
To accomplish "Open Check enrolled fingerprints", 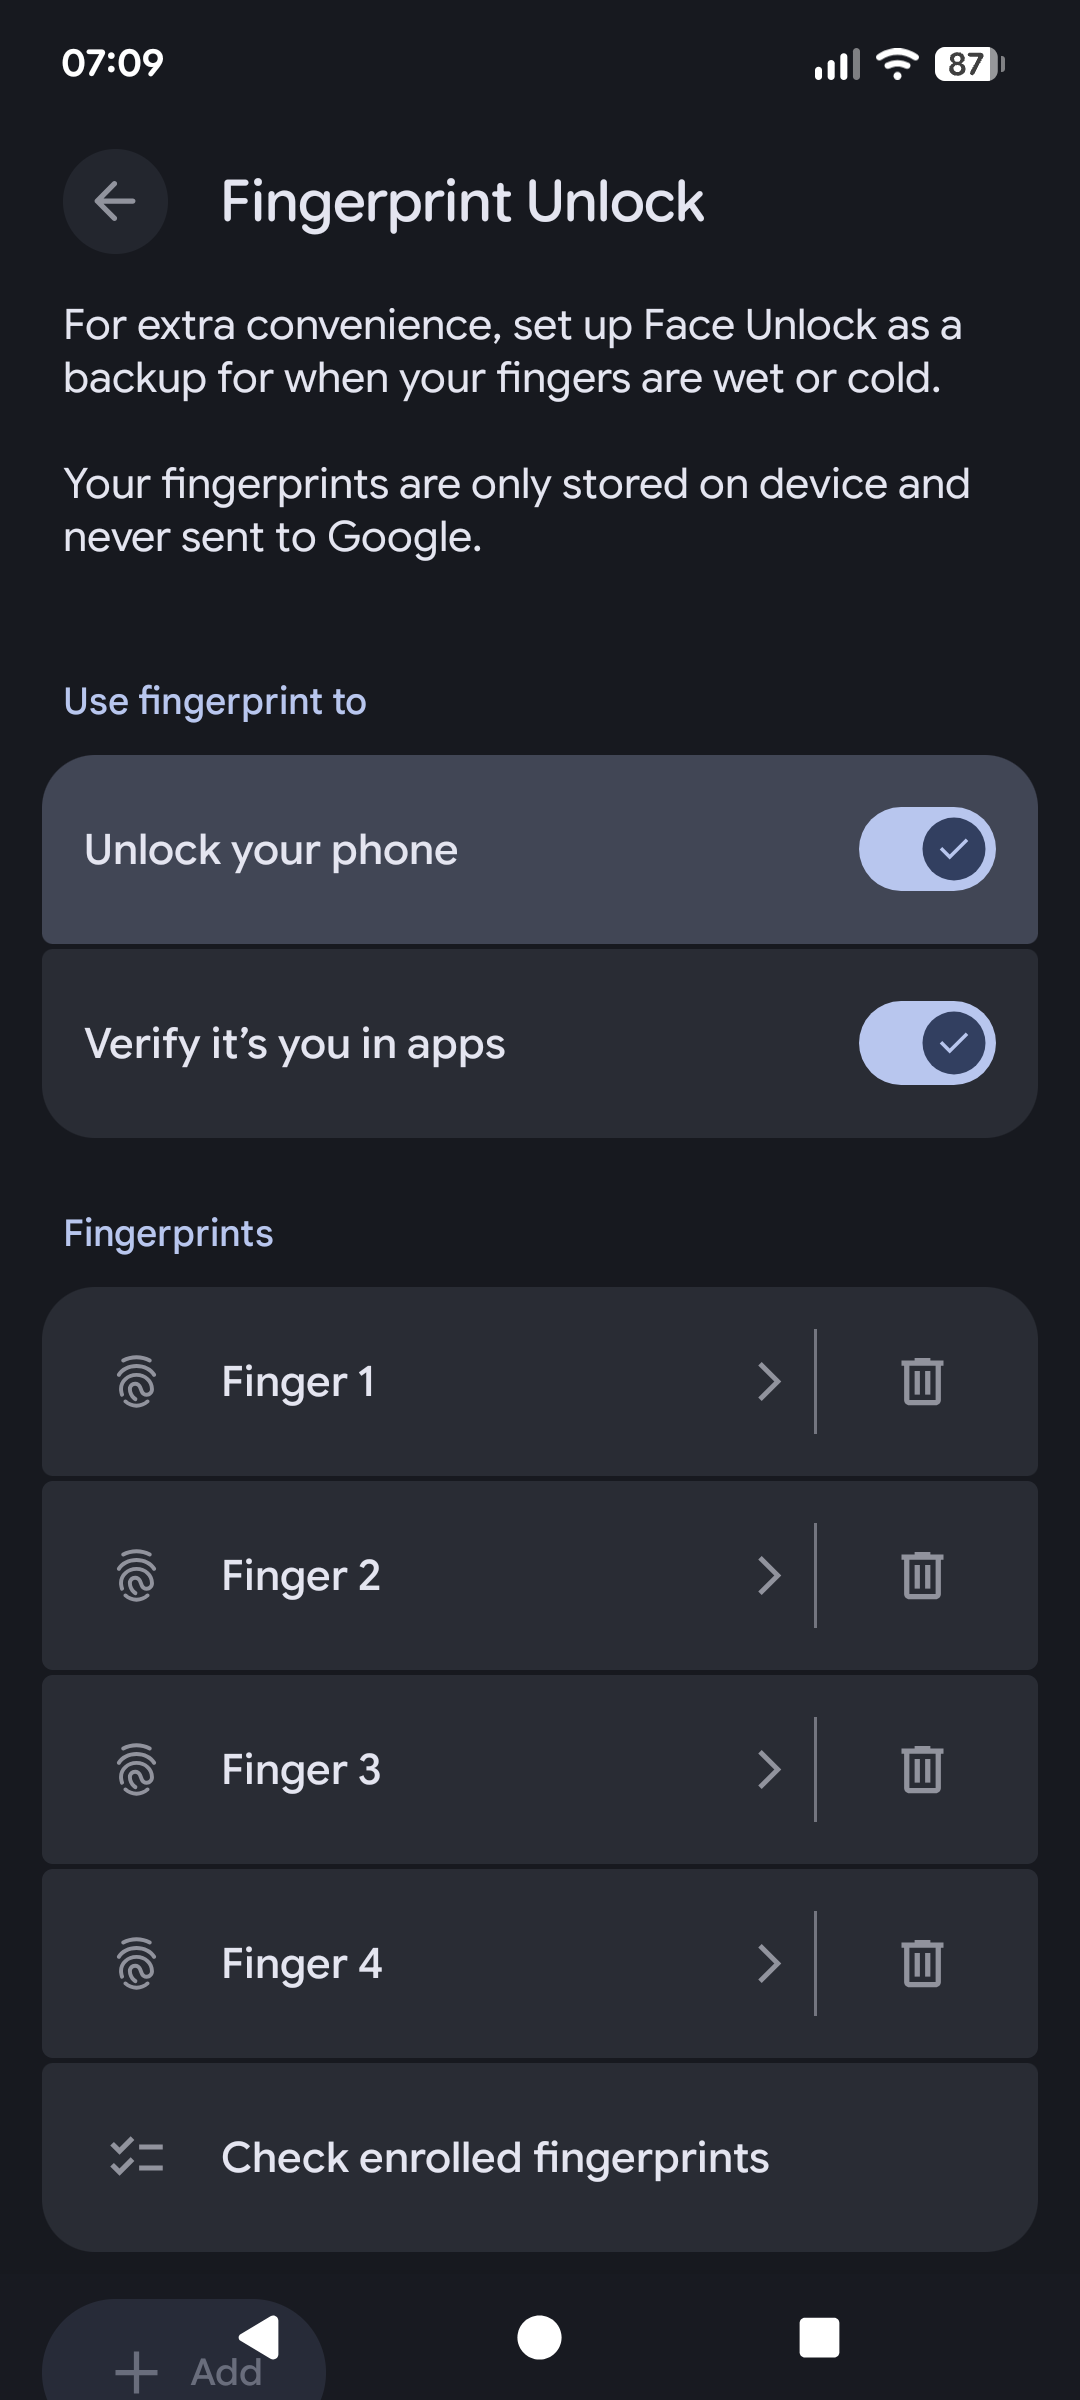I will pos(495,2158).
